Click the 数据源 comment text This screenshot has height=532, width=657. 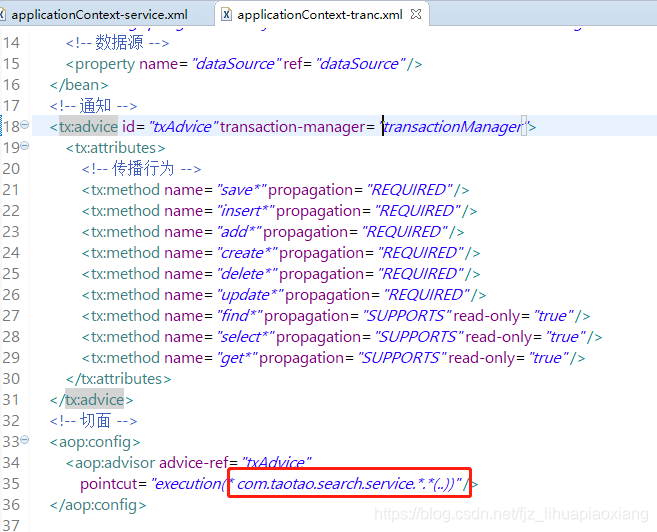pos(117,42)
